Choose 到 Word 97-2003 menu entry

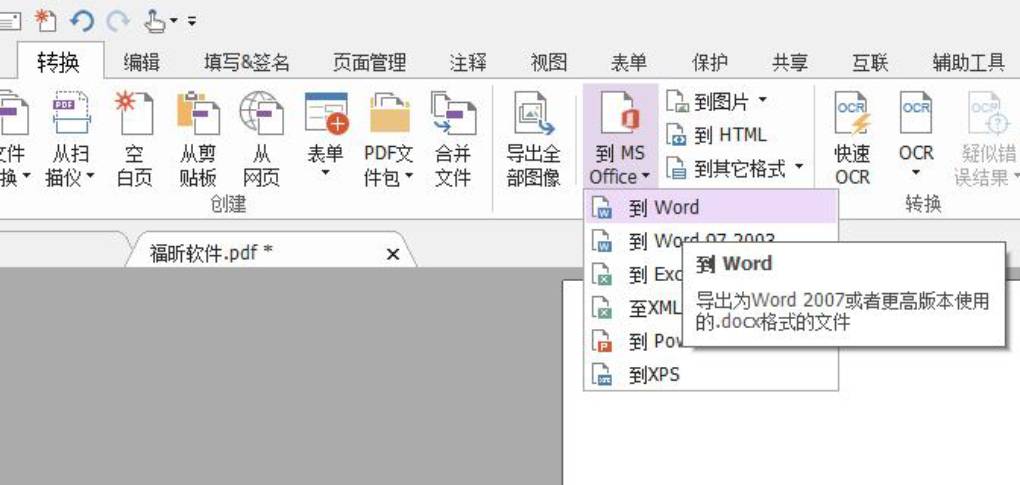[x=710, y=241]
